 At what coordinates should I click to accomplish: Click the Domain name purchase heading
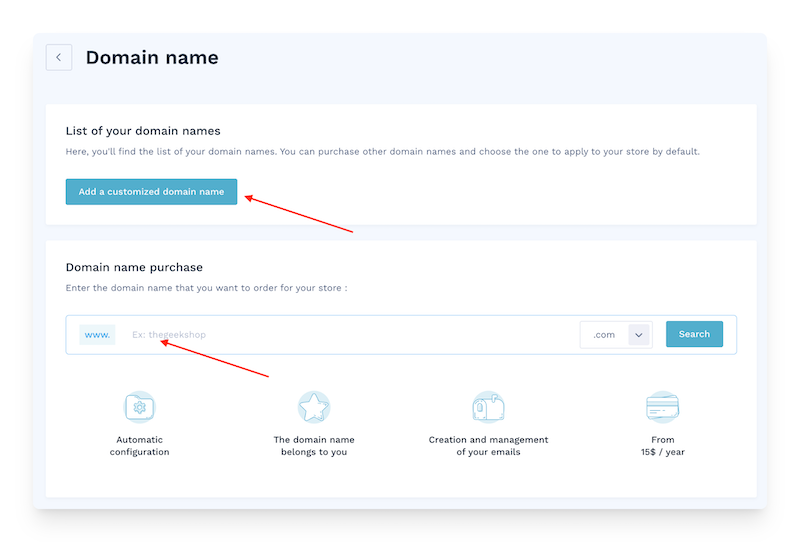(134, 267)
